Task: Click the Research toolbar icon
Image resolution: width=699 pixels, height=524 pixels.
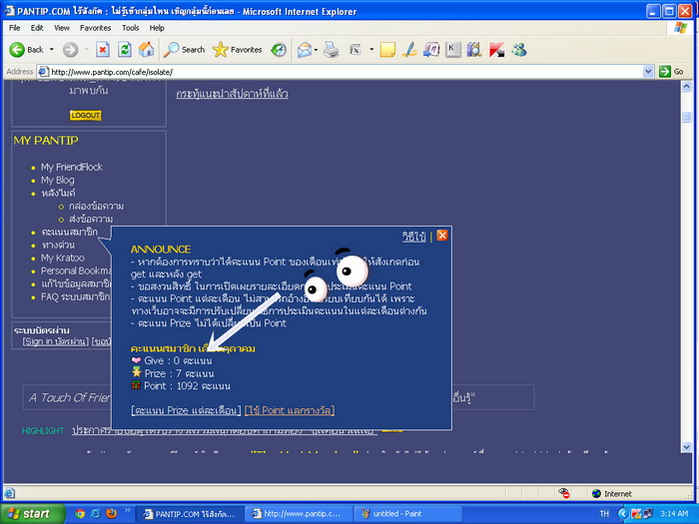Action: pos(431,50)
